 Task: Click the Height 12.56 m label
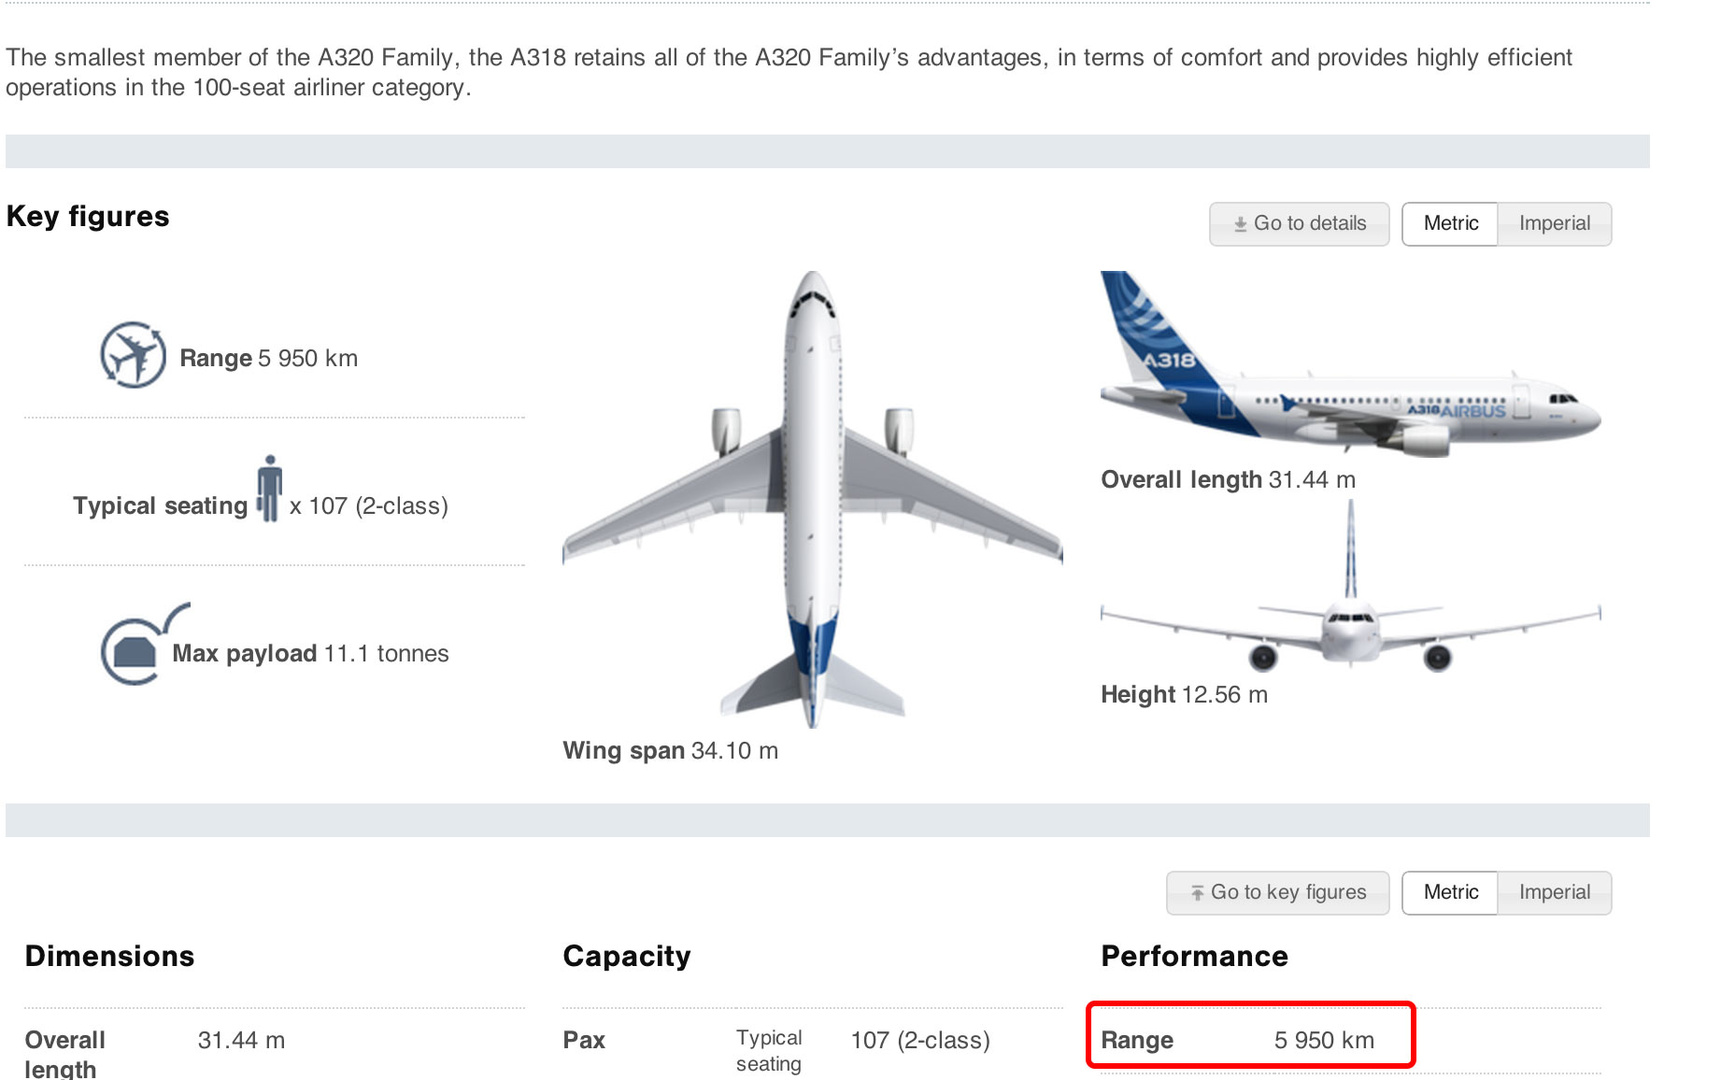[1184, 694]
